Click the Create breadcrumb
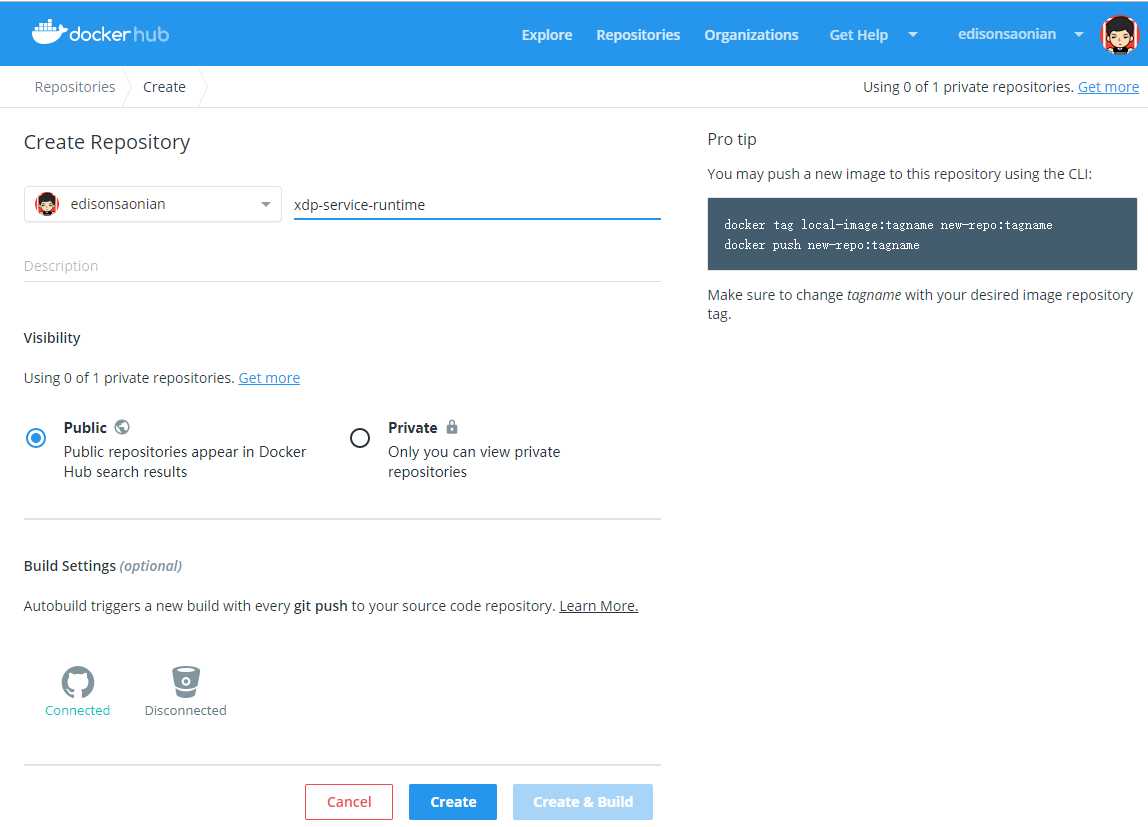Image resolution: width=1148 pixels, height=827 pixels. pyautogui.click(x=164, y=87)
